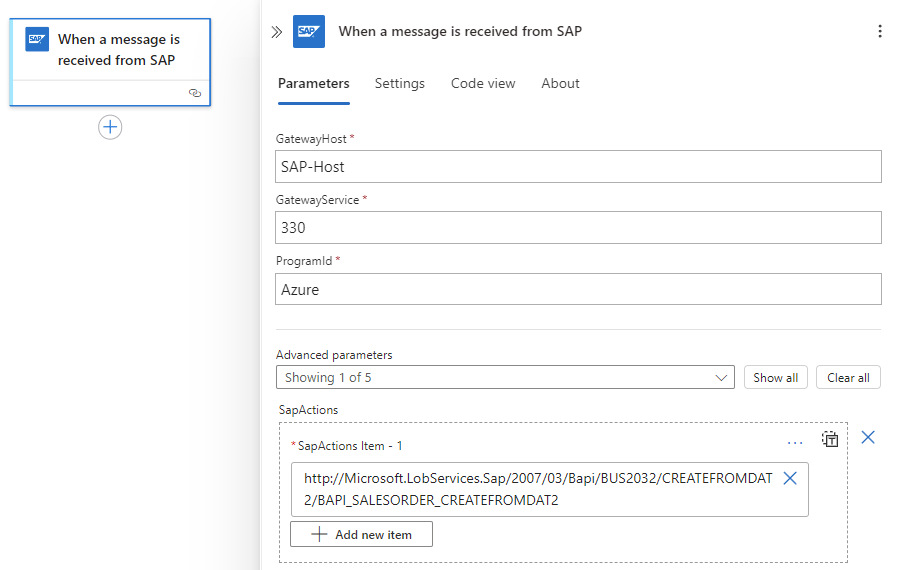Image resolution: width=900 pixels, height=570 pixels.
Task: Open the Code view tab
Action: (483, 83)
